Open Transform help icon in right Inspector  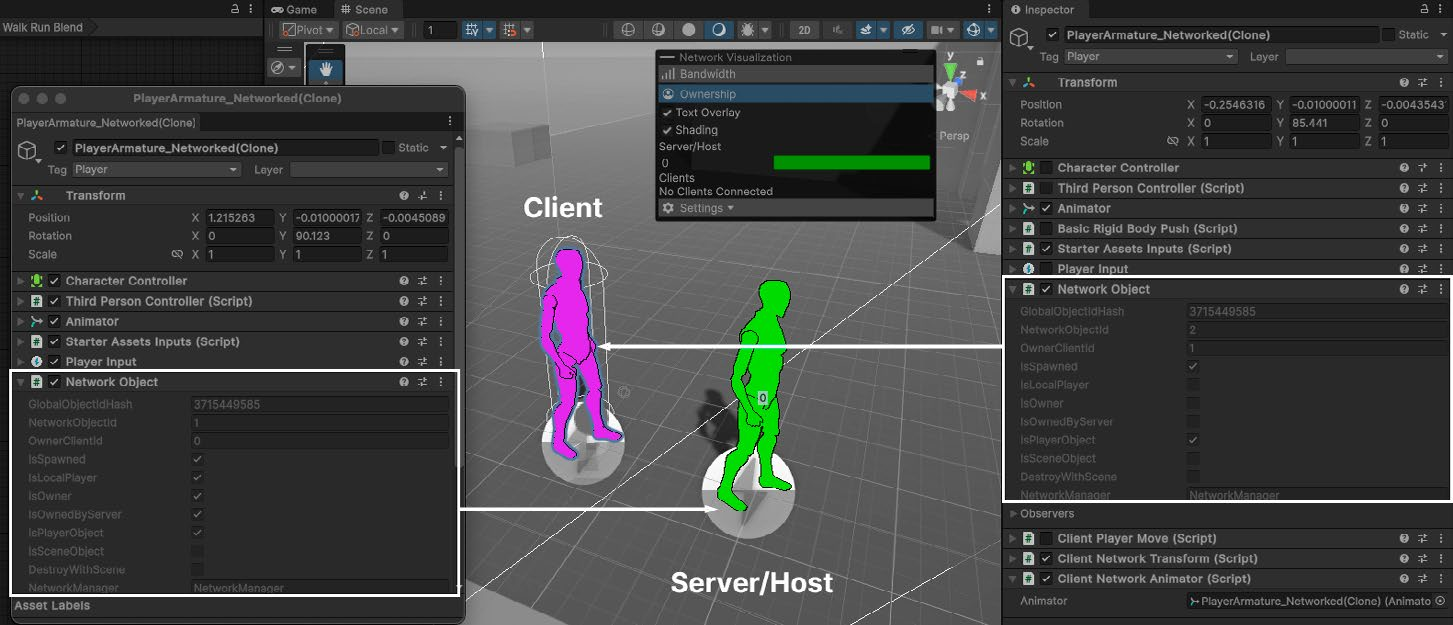coord(1404,83)
